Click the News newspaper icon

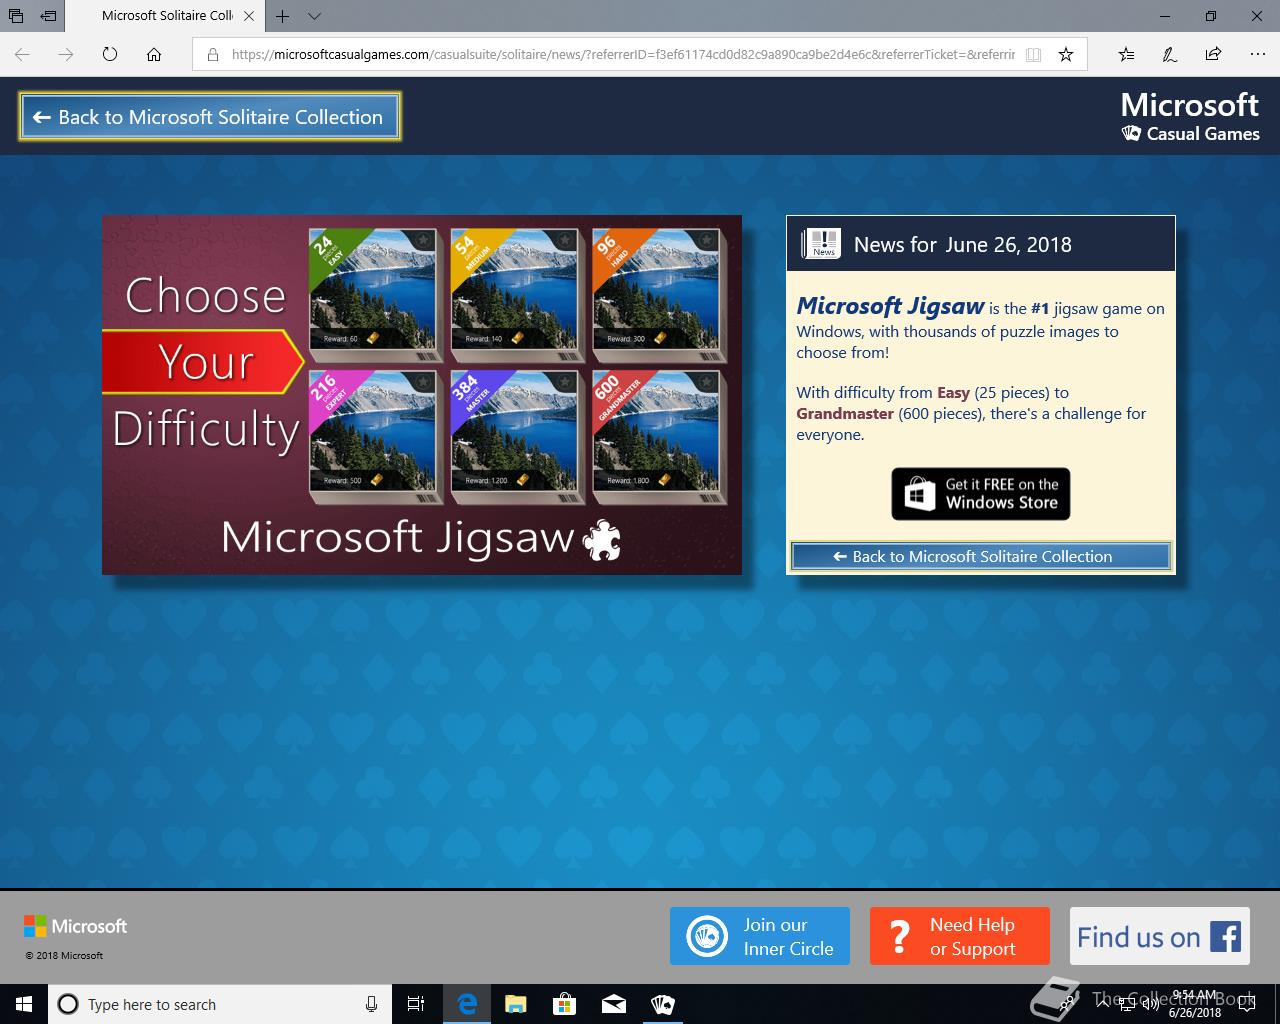[822, 244]
